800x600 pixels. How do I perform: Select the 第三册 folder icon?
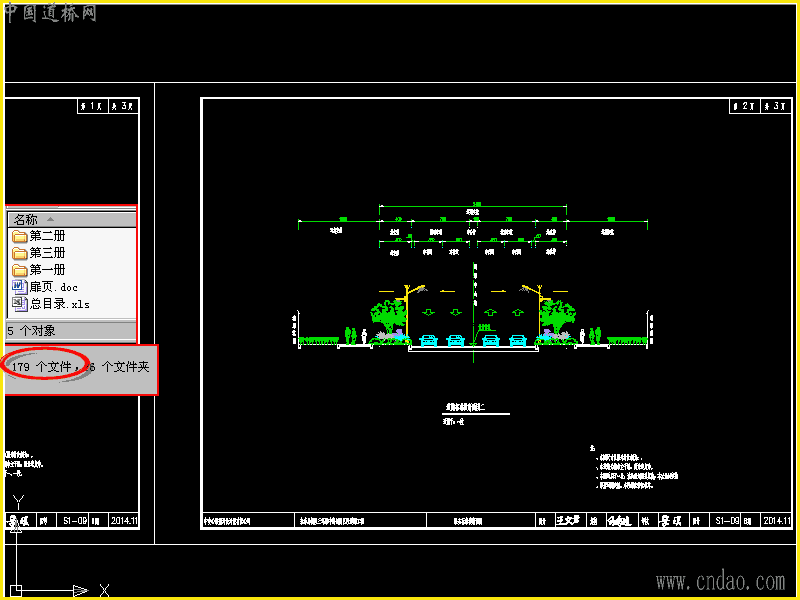pos(19,253)
